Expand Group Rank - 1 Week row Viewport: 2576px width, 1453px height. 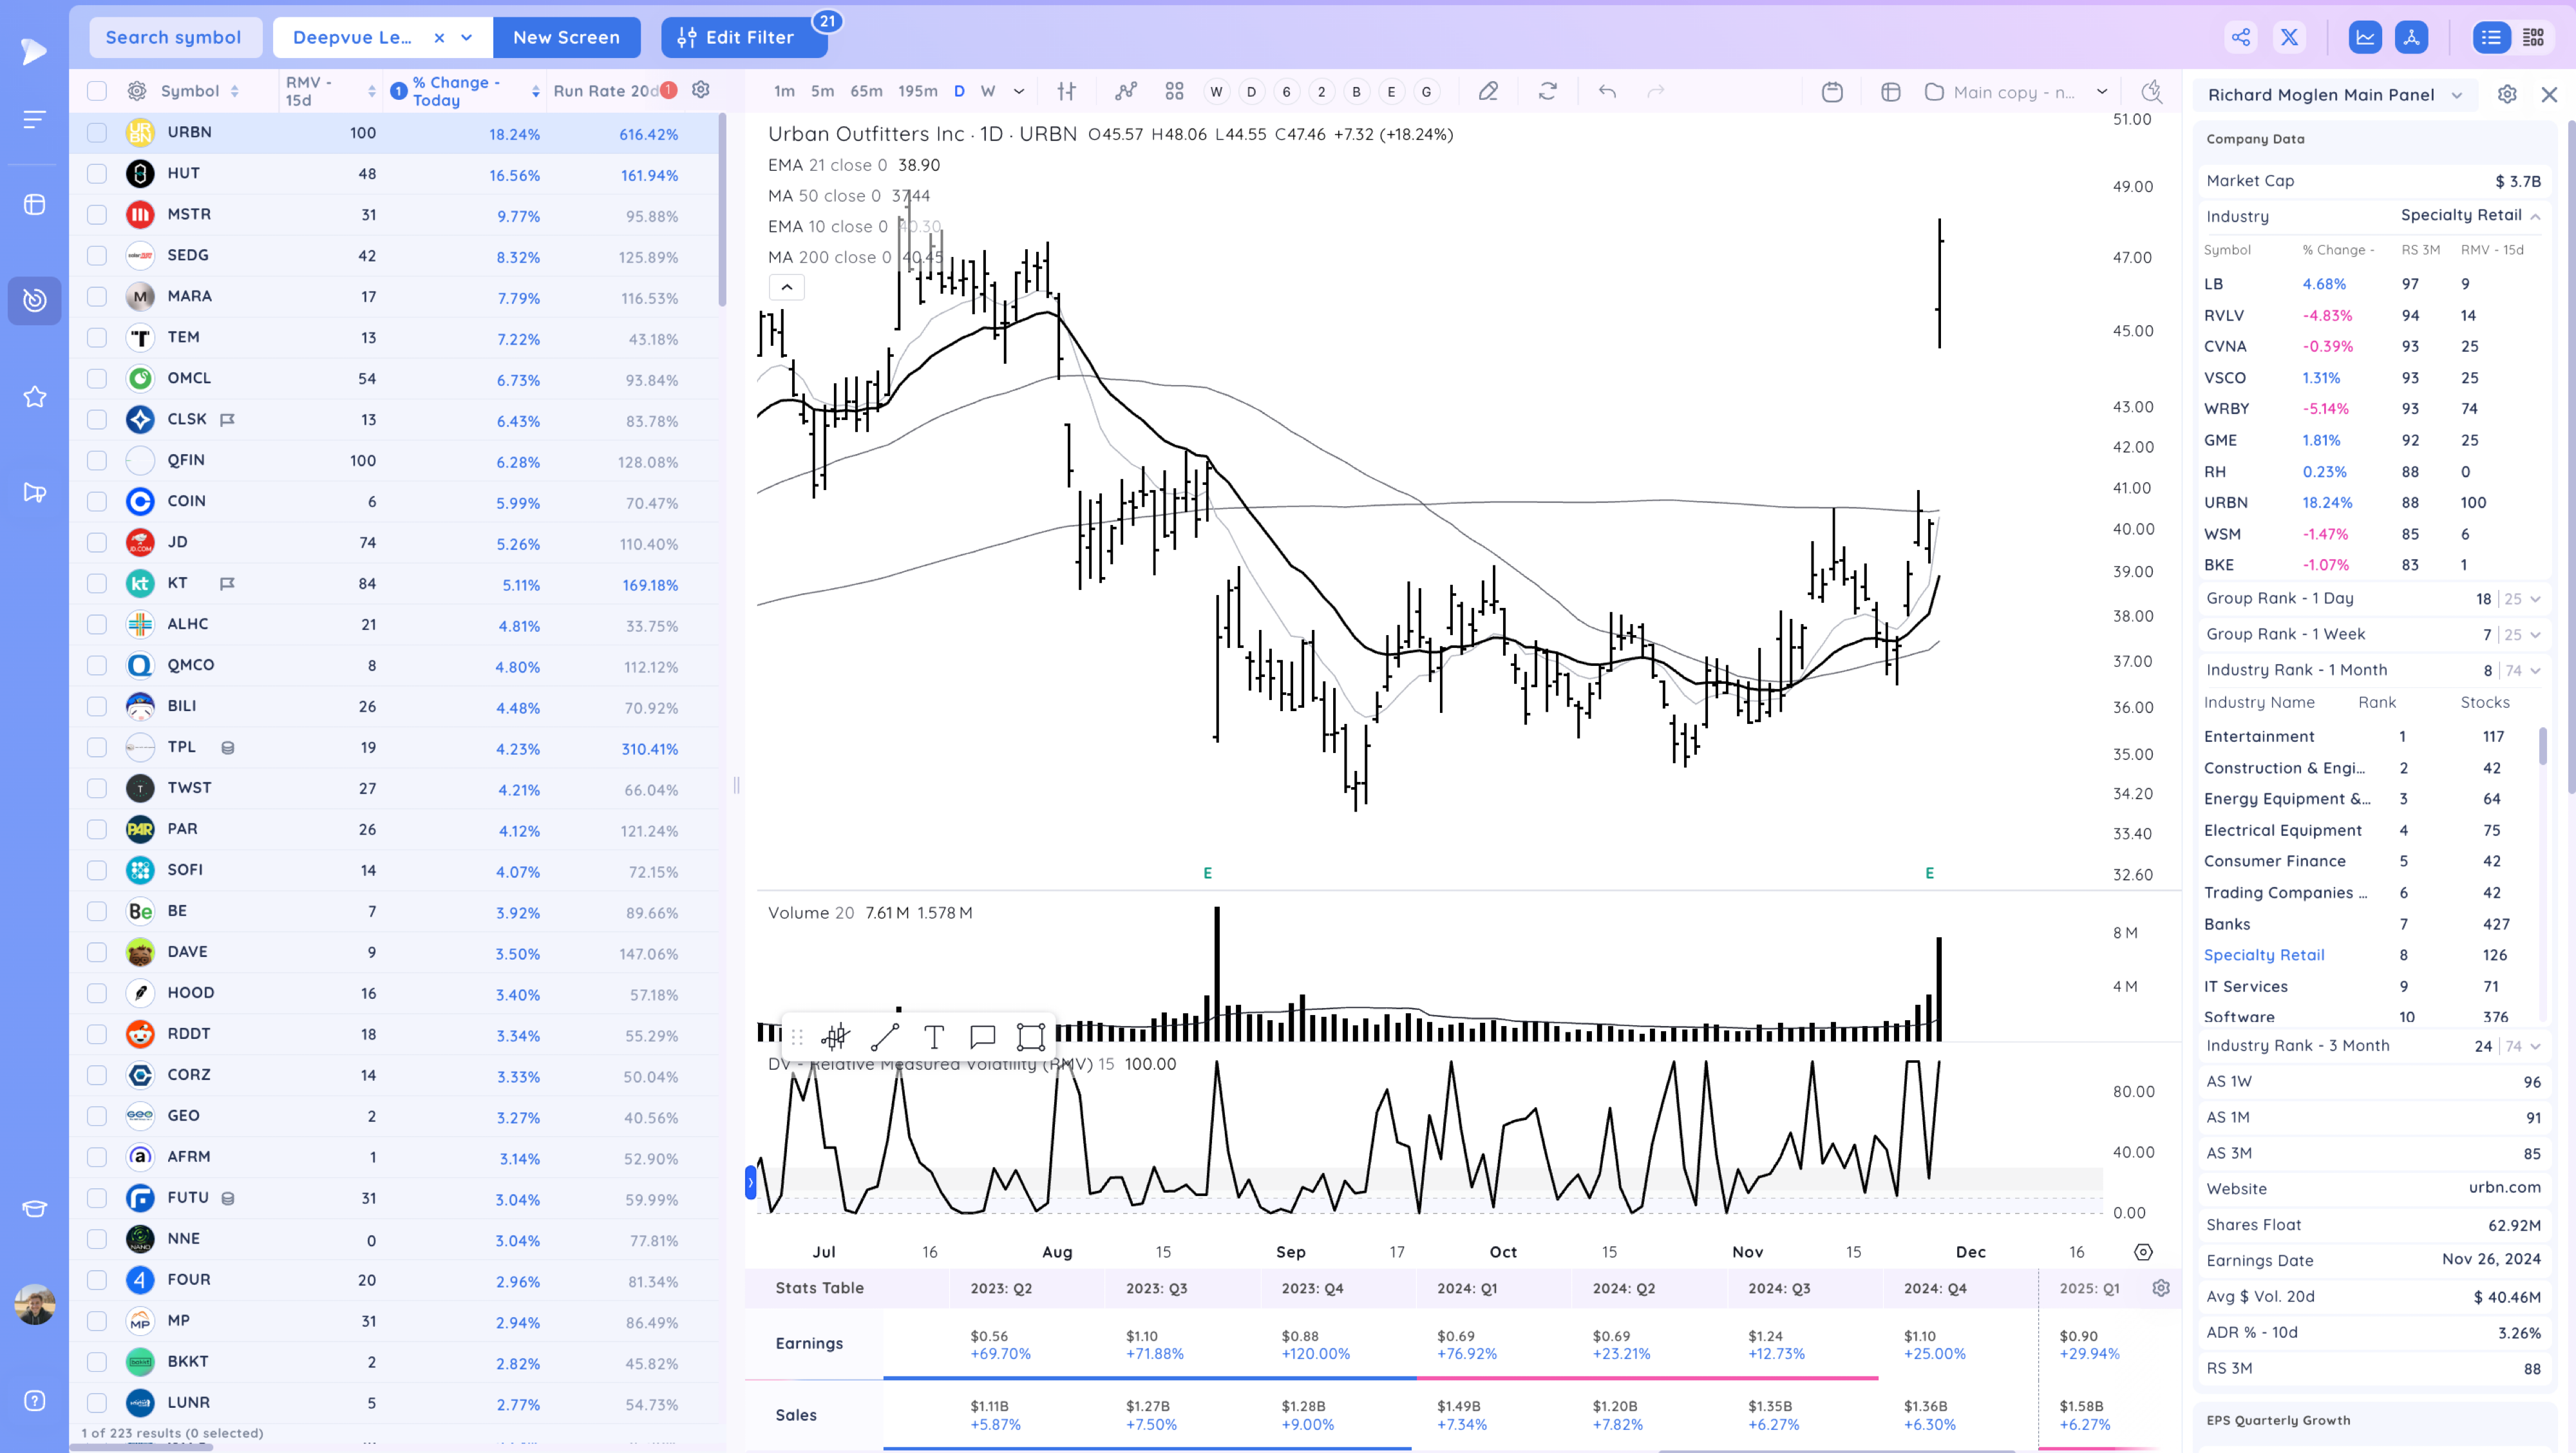pos(2535,634)
